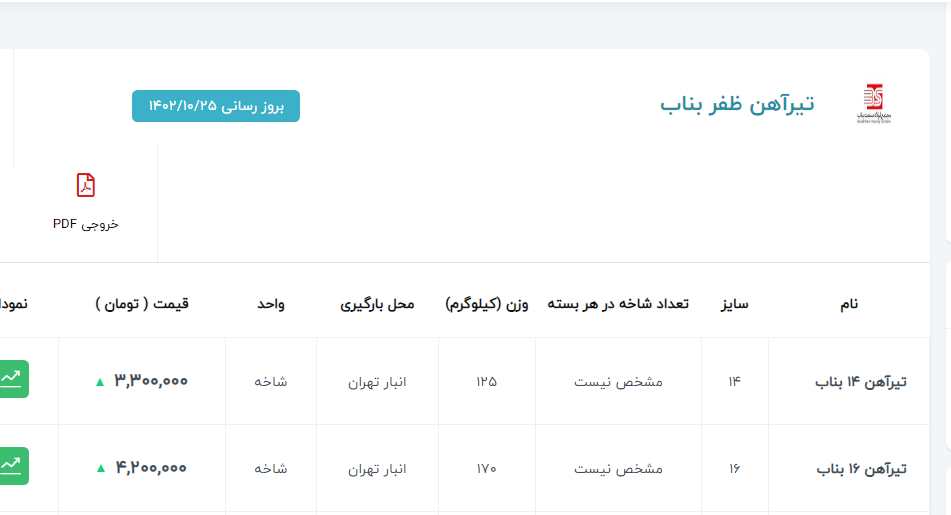Viewport: 951px width, 515px height.
Task: Select the ۳,۳۰۰,۰۰۰ price cell
Action: pos(151,381)
